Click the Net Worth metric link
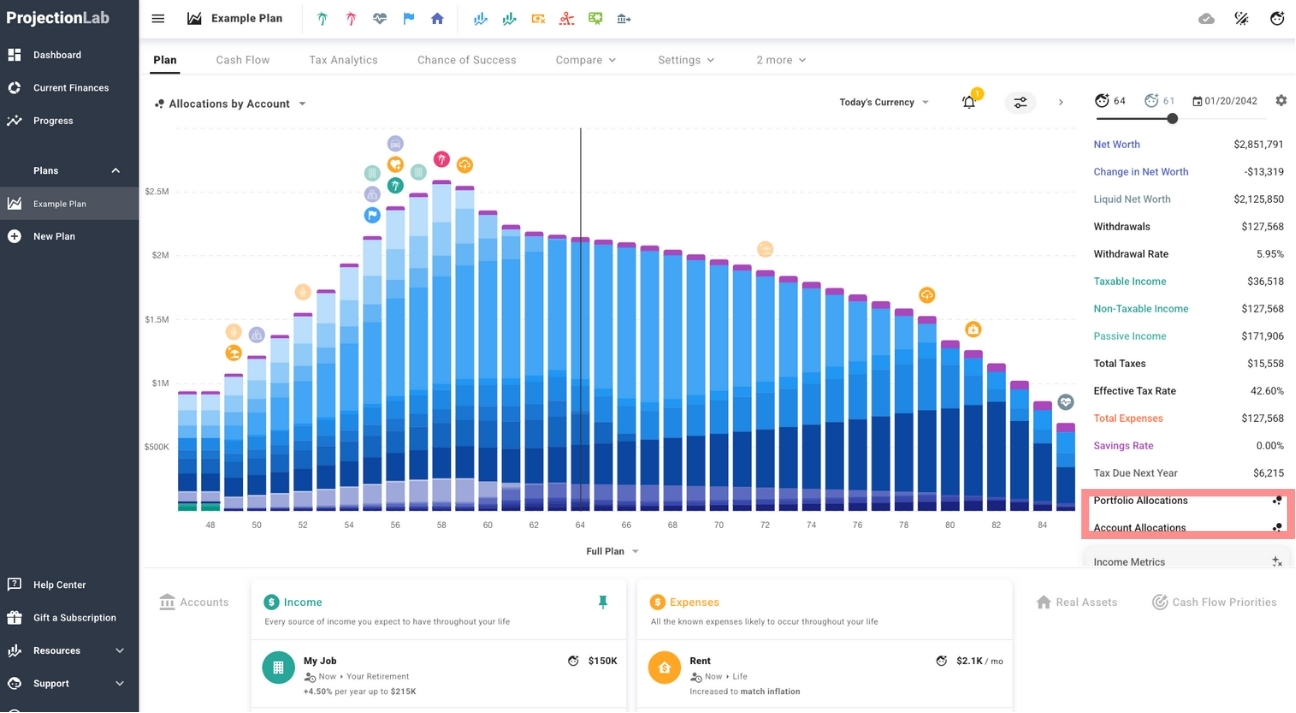 (x=1116, y=145)
